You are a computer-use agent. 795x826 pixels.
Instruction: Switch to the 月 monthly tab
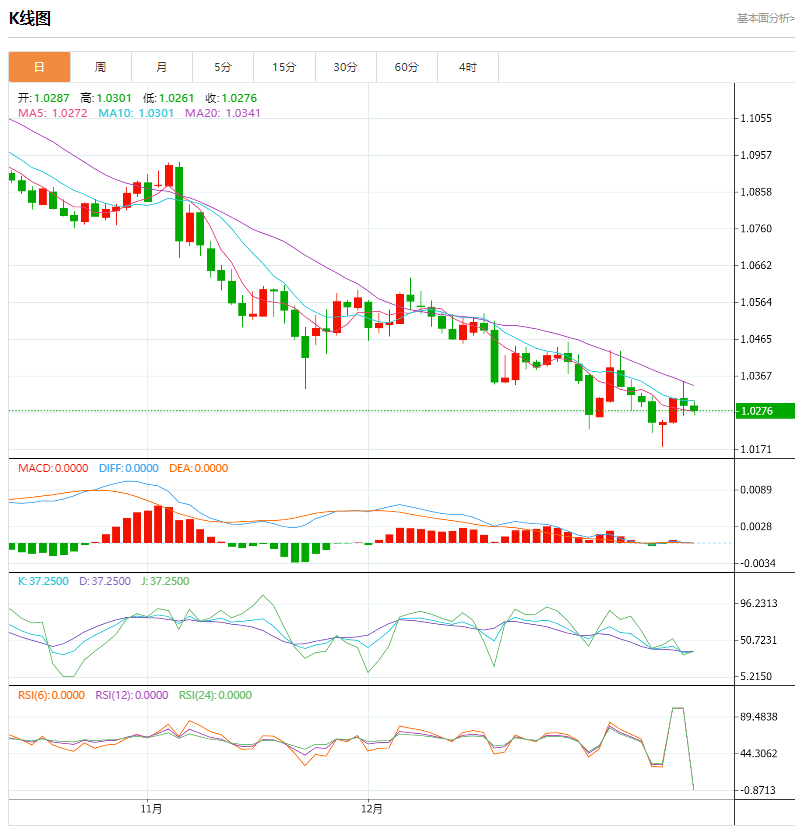pos(162,67)
